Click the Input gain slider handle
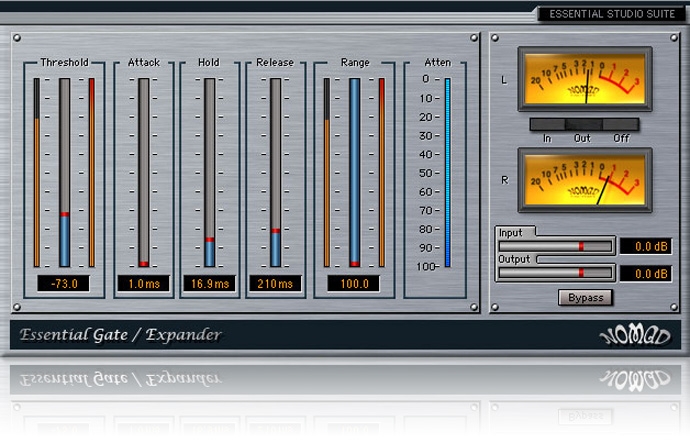This screenshot has width=690, height=443. point(581,246)
